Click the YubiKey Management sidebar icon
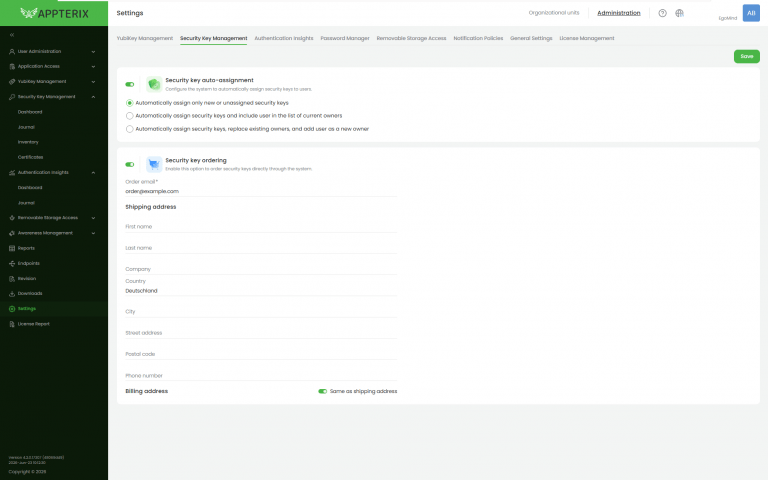Viewport: 768px width, 480px height. point(12,81)
